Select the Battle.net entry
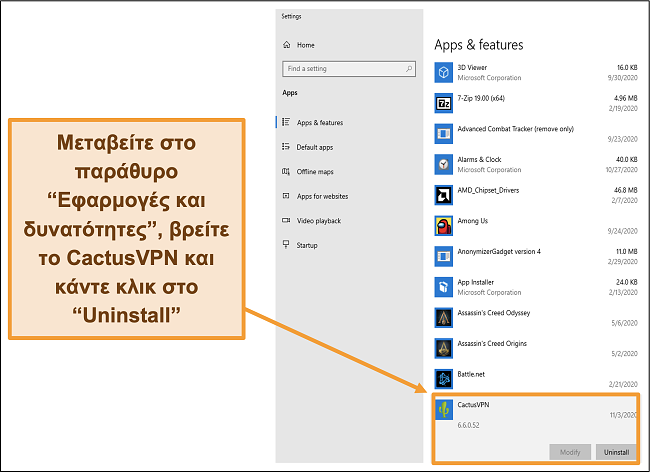The width and height of the screenshot is (650, 472). 471,374
